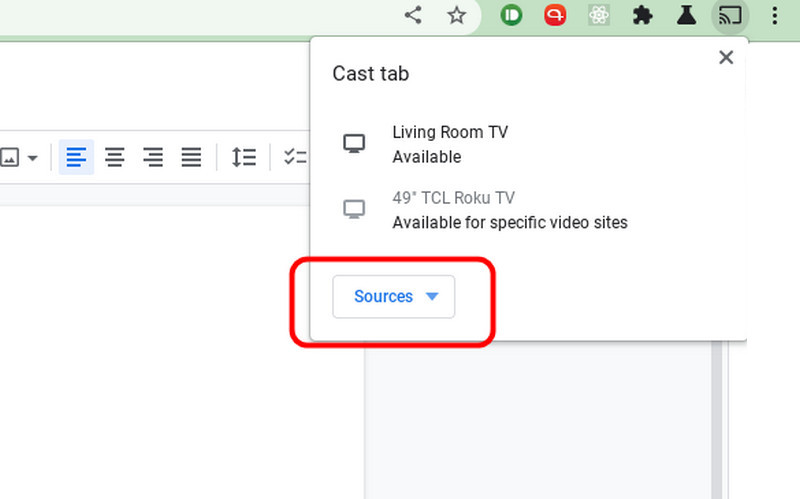Select the 49" TCL Roku TV device

(x=528, y=210)
